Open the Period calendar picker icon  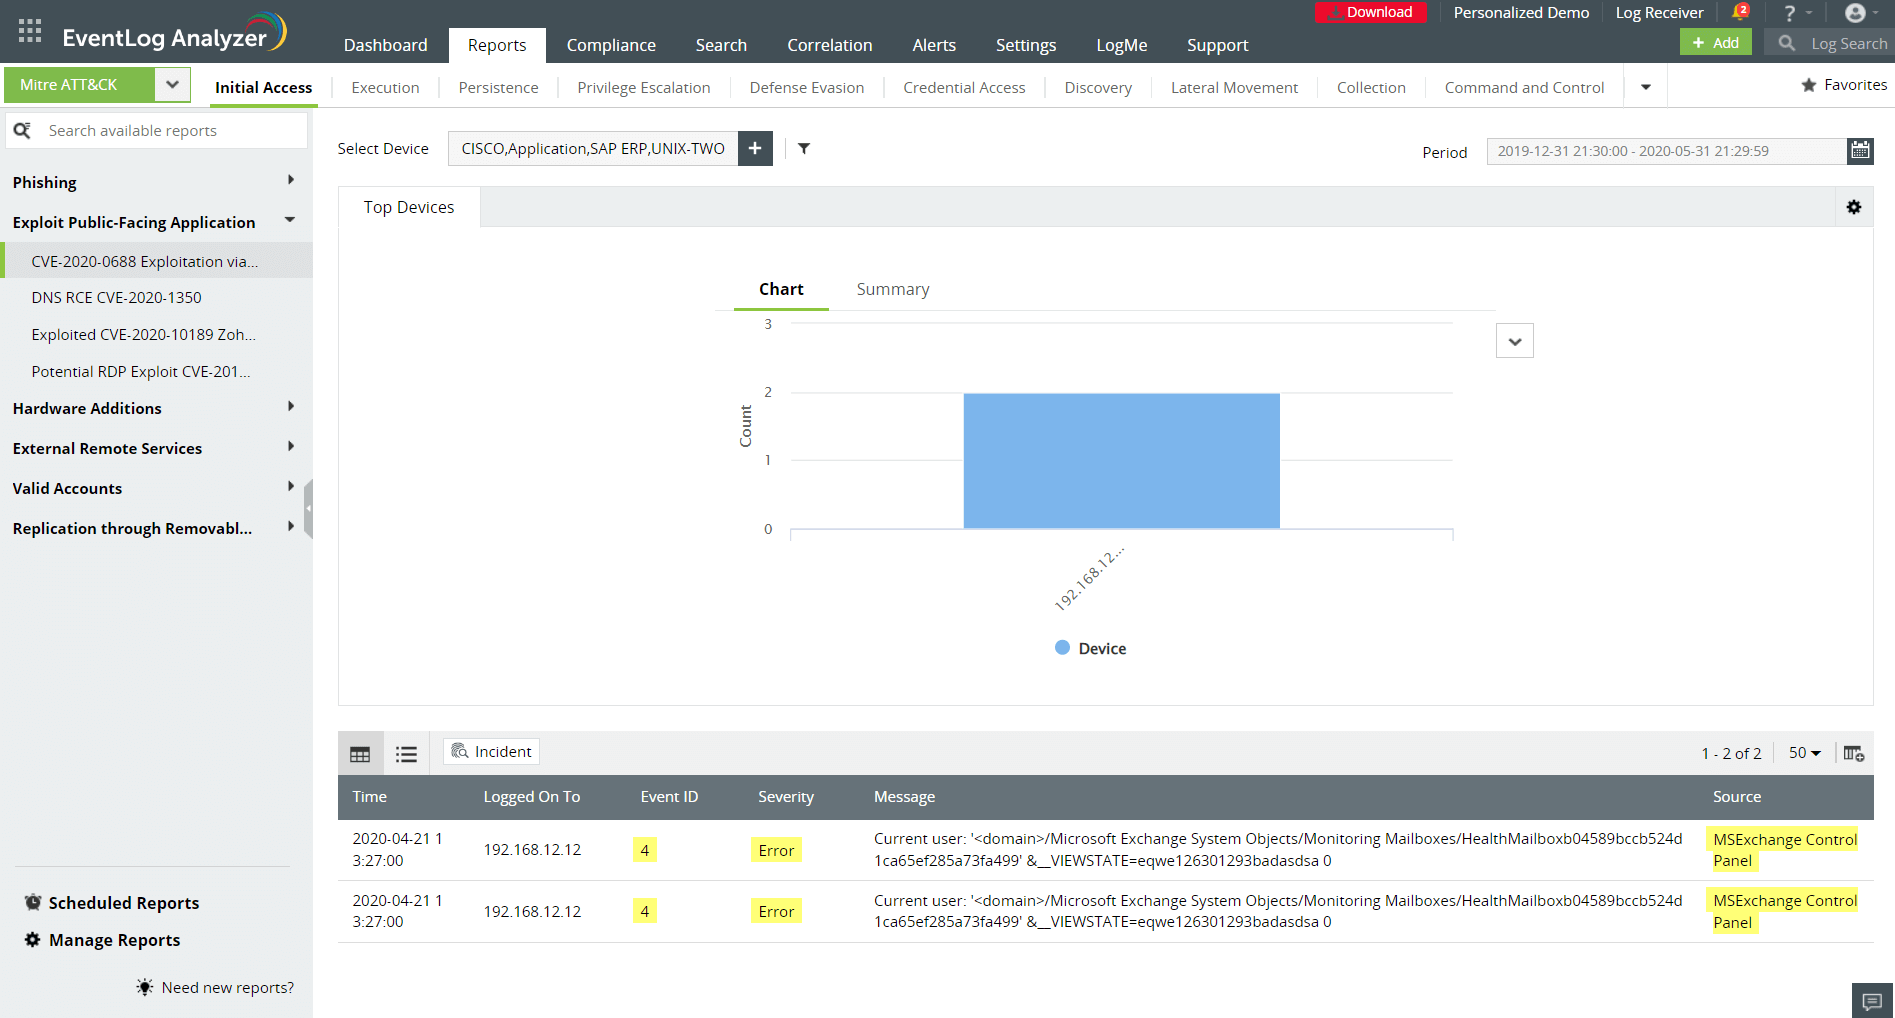(x=1860, y=151)
